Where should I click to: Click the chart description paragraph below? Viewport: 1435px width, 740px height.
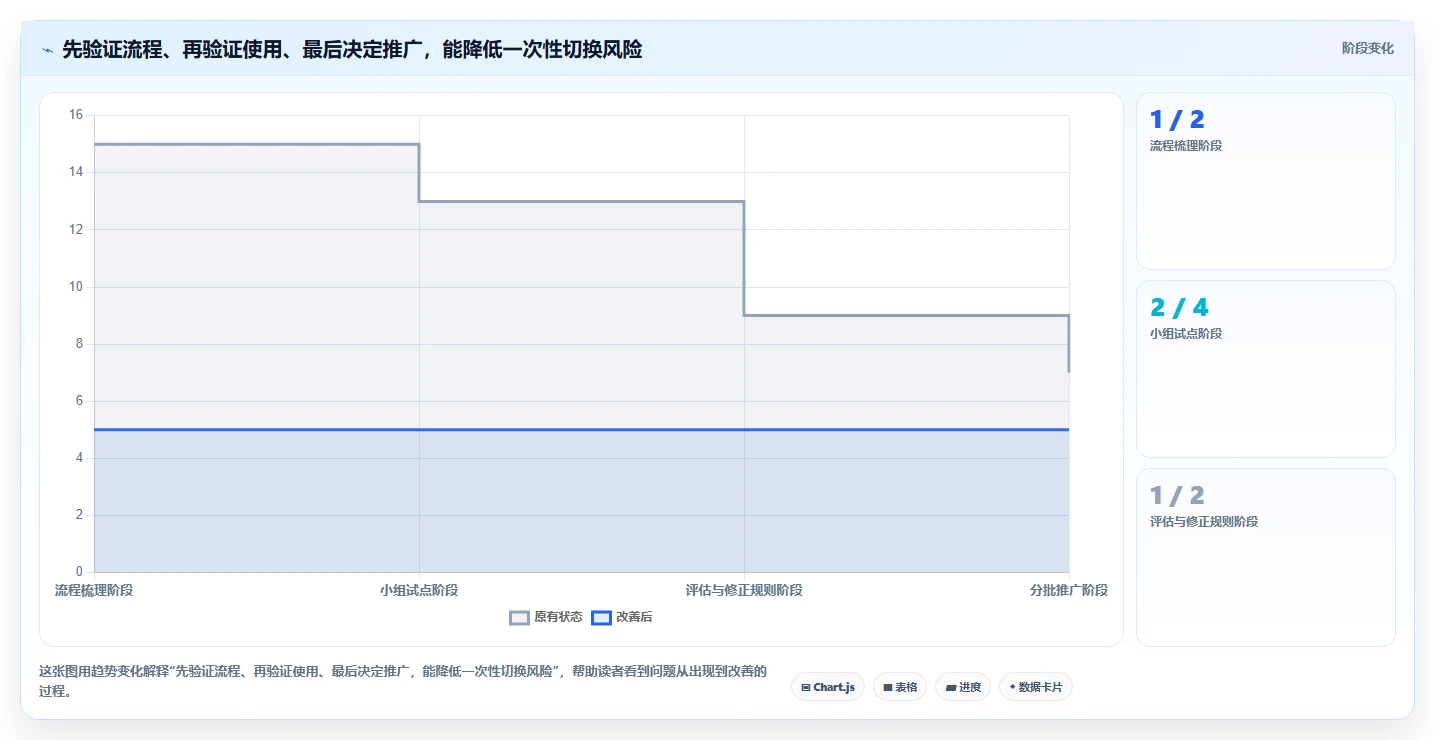[x=403, y=681]
